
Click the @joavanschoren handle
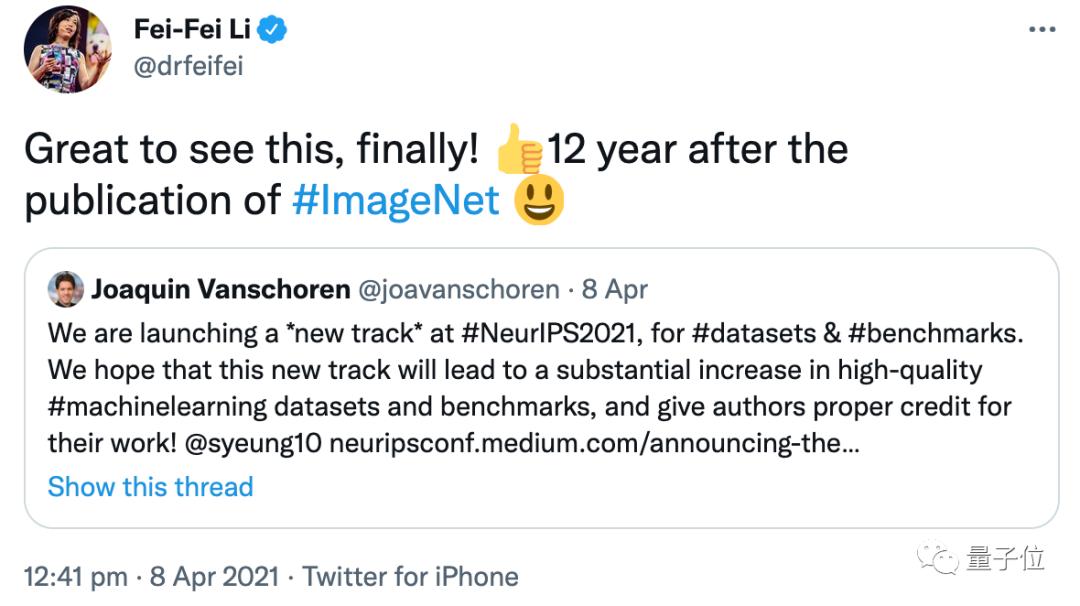[x=459, y=290]
